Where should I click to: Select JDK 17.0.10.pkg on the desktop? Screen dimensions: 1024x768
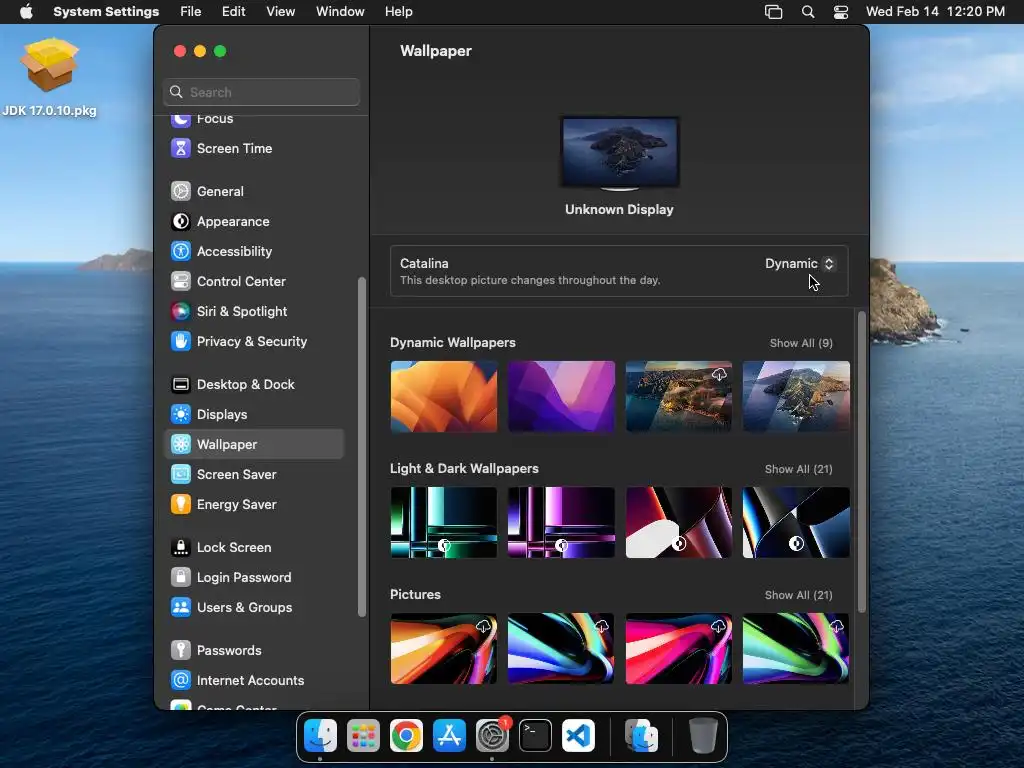tap(50, 77)
